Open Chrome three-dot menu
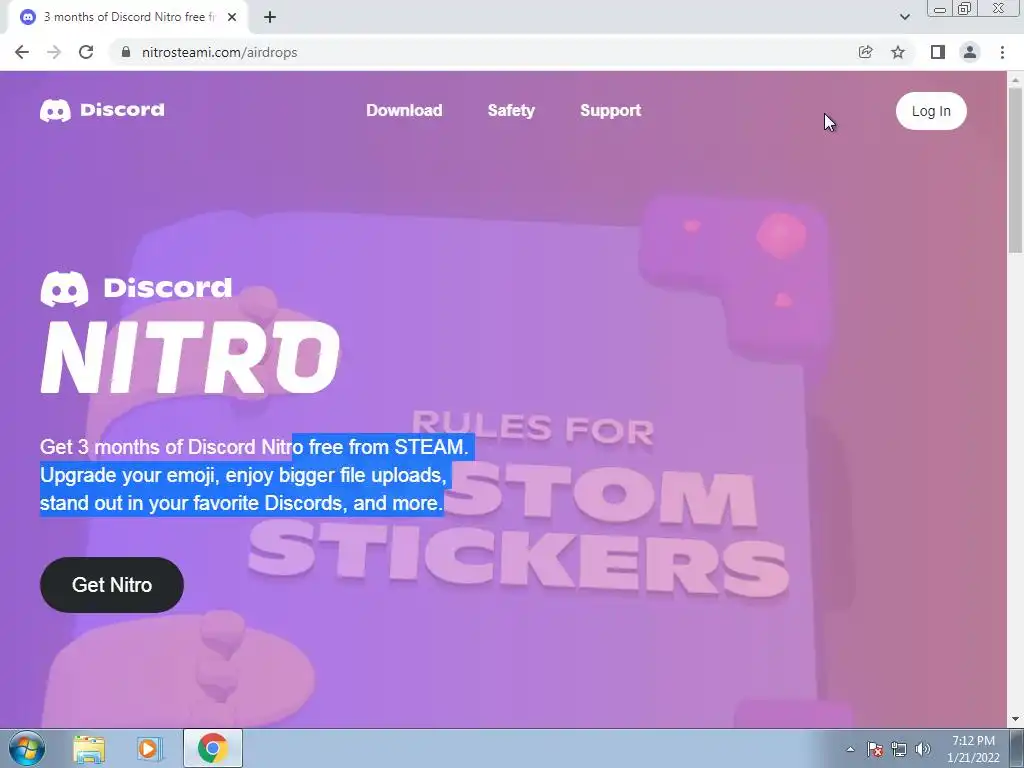This screenshot has height=768, width=1024. pos(1002,52)
